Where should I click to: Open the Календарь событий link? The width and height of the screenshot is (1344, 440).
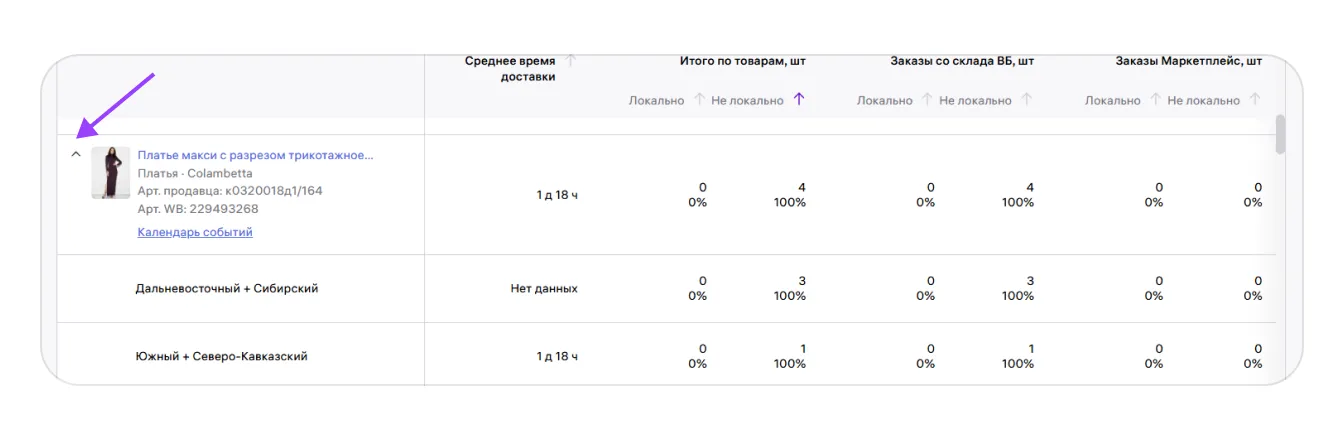(x=195, y=232)
